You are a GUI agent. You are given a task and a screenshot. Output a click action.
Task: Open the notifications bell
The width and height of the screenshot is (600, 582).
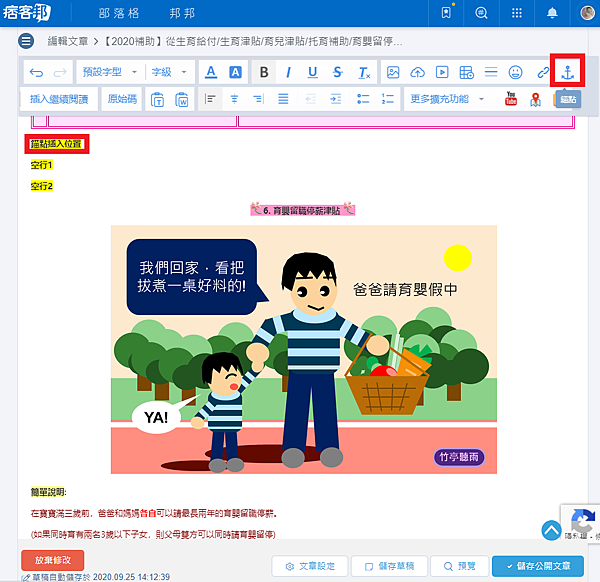(552, 13)
